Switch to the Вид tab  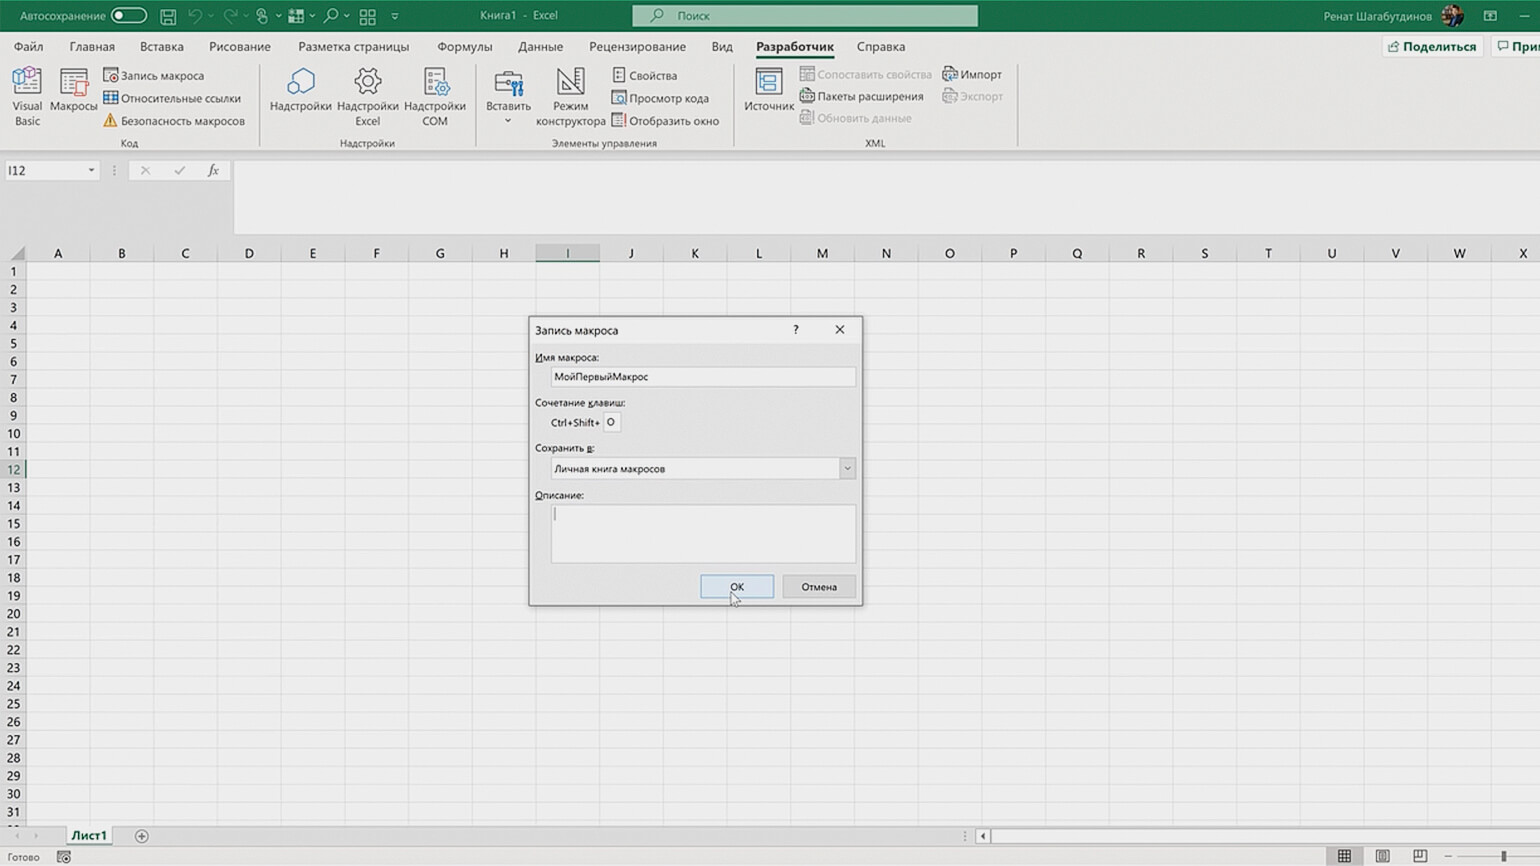pyautogui.click(x=722, y=47)
